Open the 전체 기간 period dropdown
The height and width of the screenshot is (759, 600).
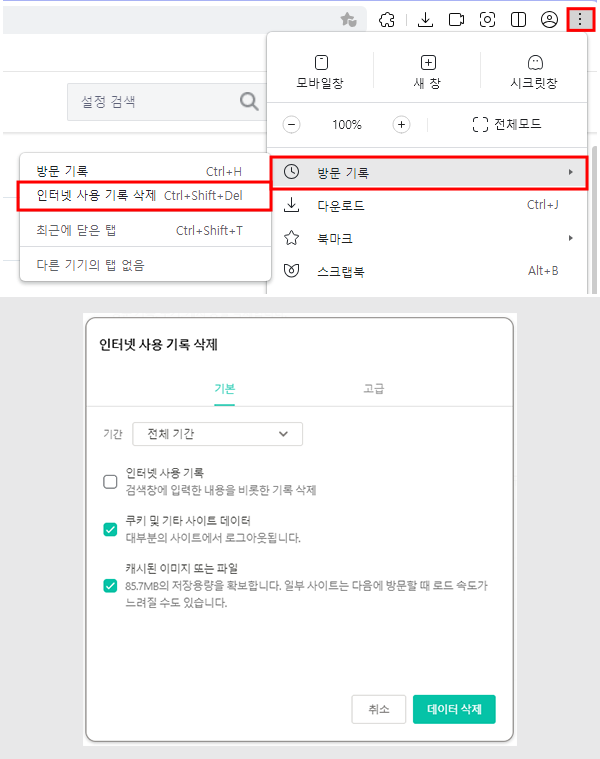217,434
